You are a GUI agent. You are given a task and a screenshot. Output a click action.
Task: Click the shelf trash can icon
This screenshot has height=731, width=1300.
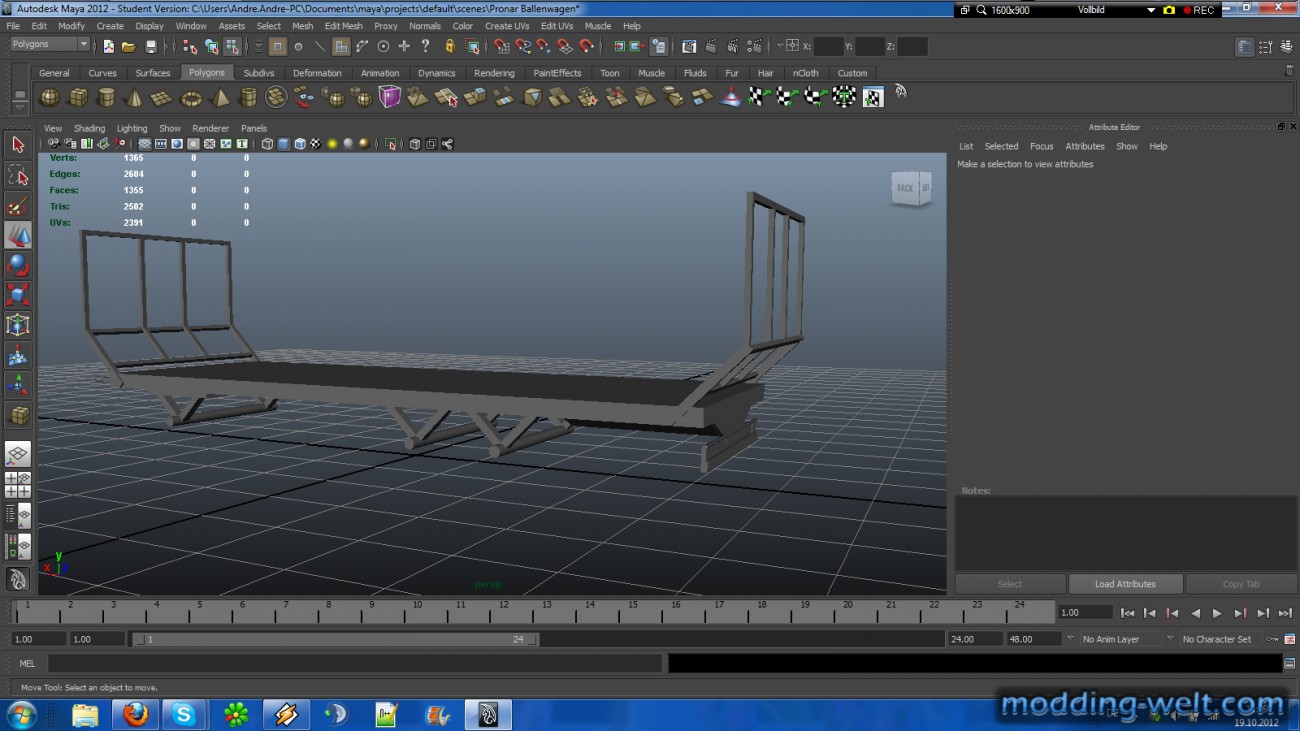(x=1289, y=71)
